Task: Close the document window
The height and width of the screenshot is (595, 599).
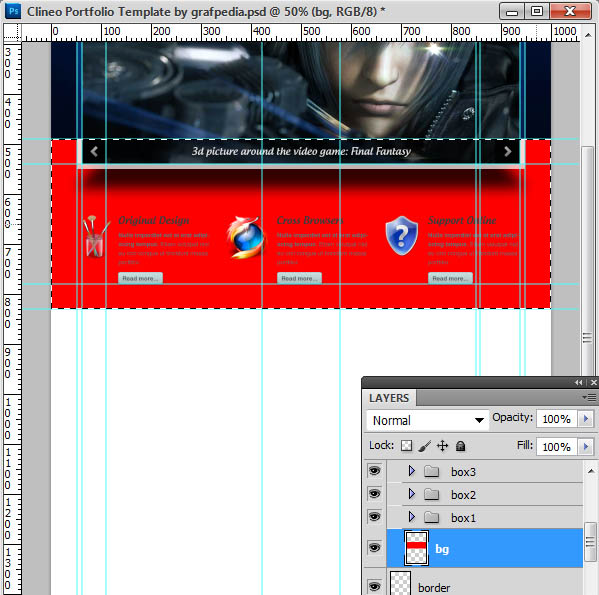Action: pos(570,11)
